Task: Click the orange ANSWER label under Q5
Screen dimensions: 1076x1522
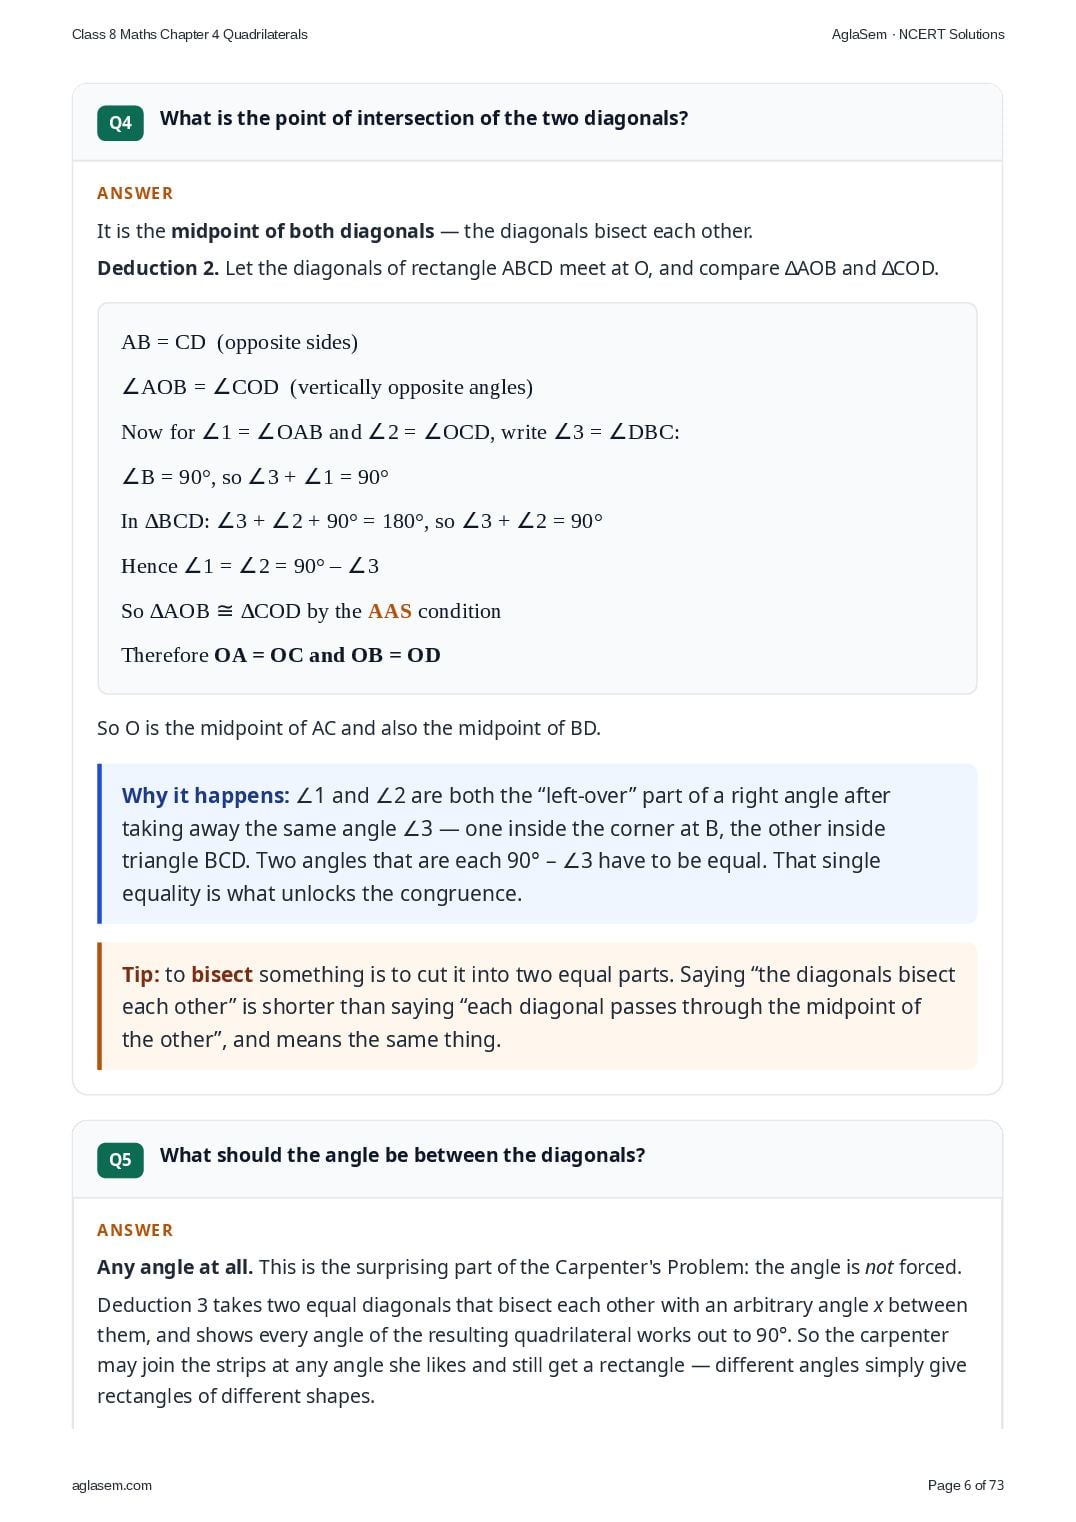Action: click(x=135, y=1230)
